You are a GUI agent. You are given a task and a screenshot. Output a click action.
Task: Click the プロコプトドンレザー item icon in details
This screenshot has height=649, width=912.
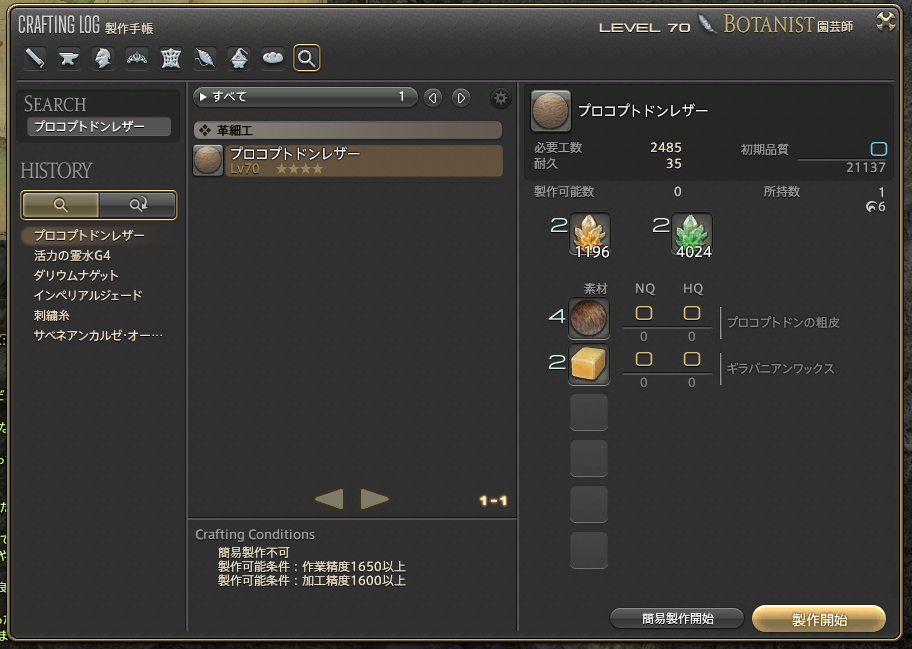[550, 110]
